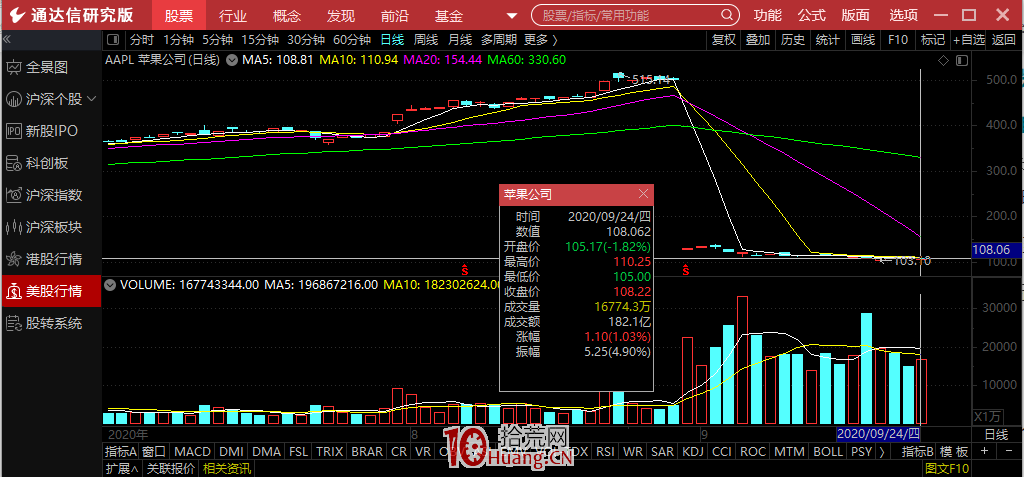
Task: Open 公式 menu
Action: [x=812, y=15]
